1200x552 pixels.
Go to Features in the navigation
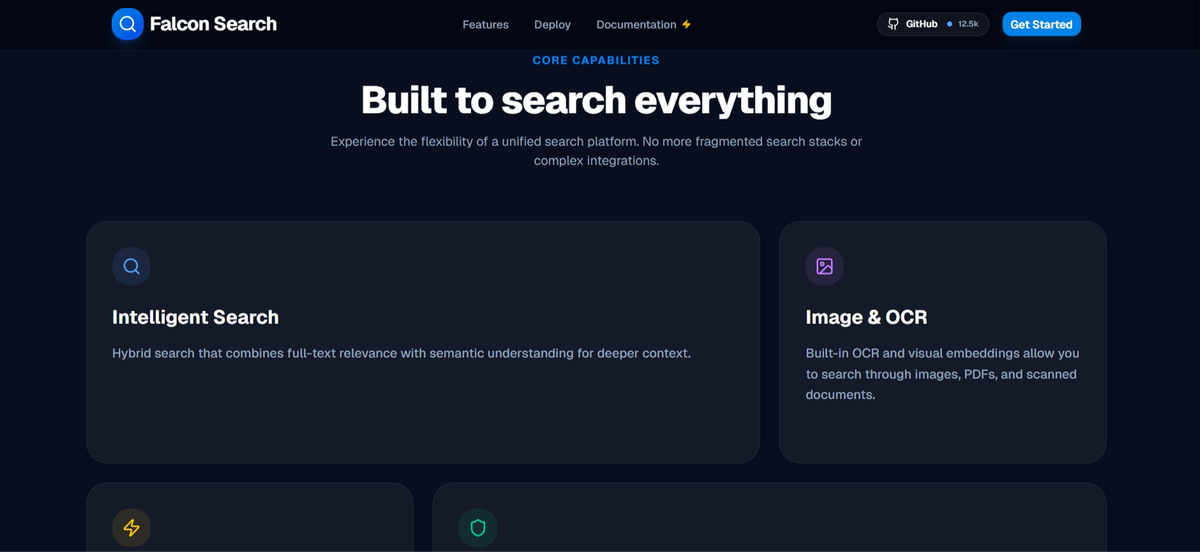point(485,24)
